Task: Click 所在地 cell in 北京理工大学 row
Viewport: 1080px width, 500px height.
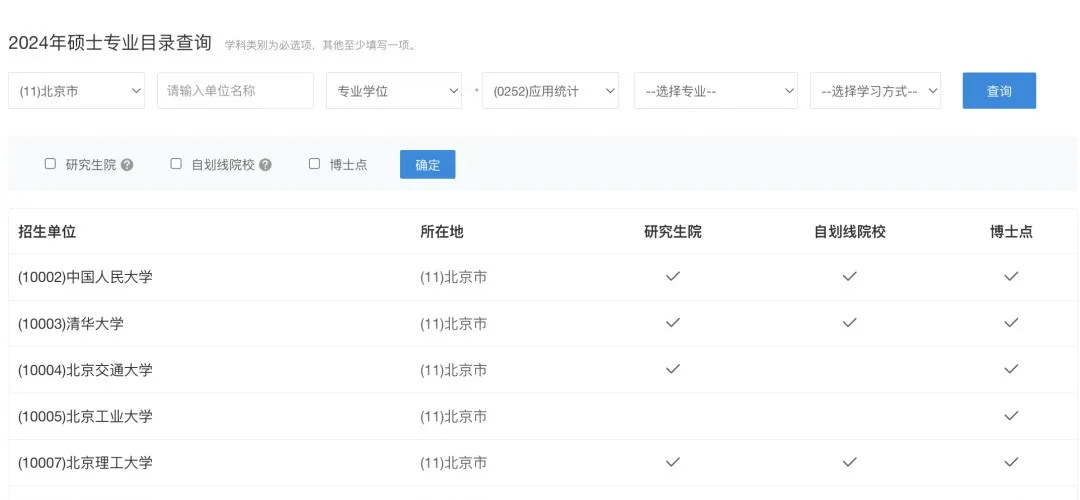Action: (x=453, y=463)
